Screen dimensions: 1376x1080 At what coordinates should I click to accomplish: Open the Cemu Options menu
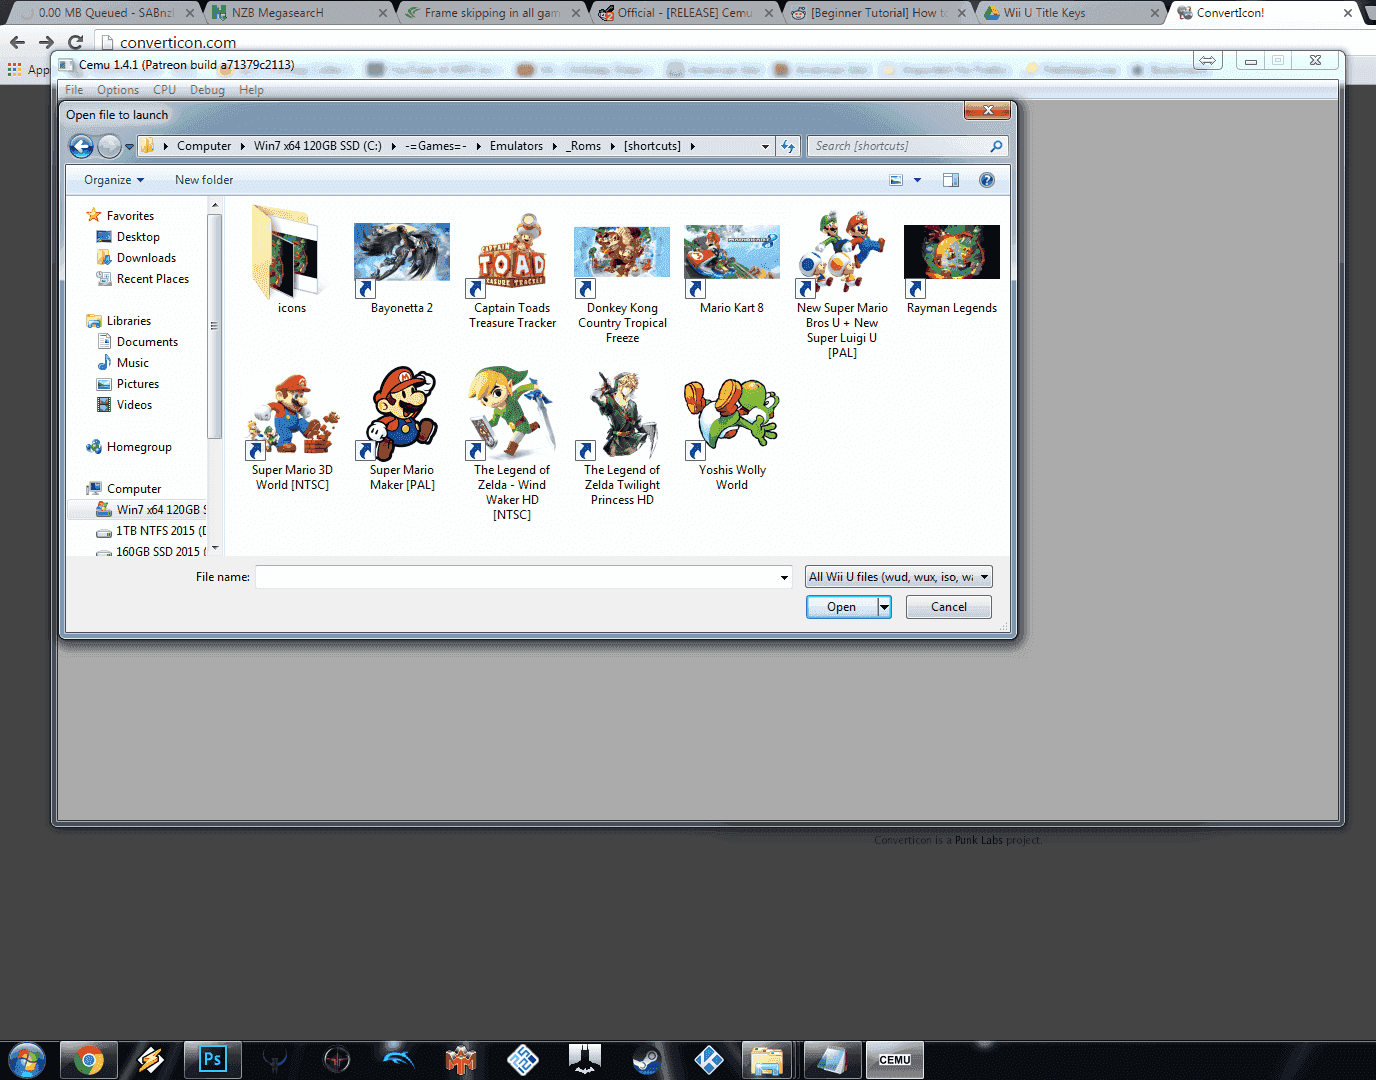pyautogui.click(x=118, y=90)
